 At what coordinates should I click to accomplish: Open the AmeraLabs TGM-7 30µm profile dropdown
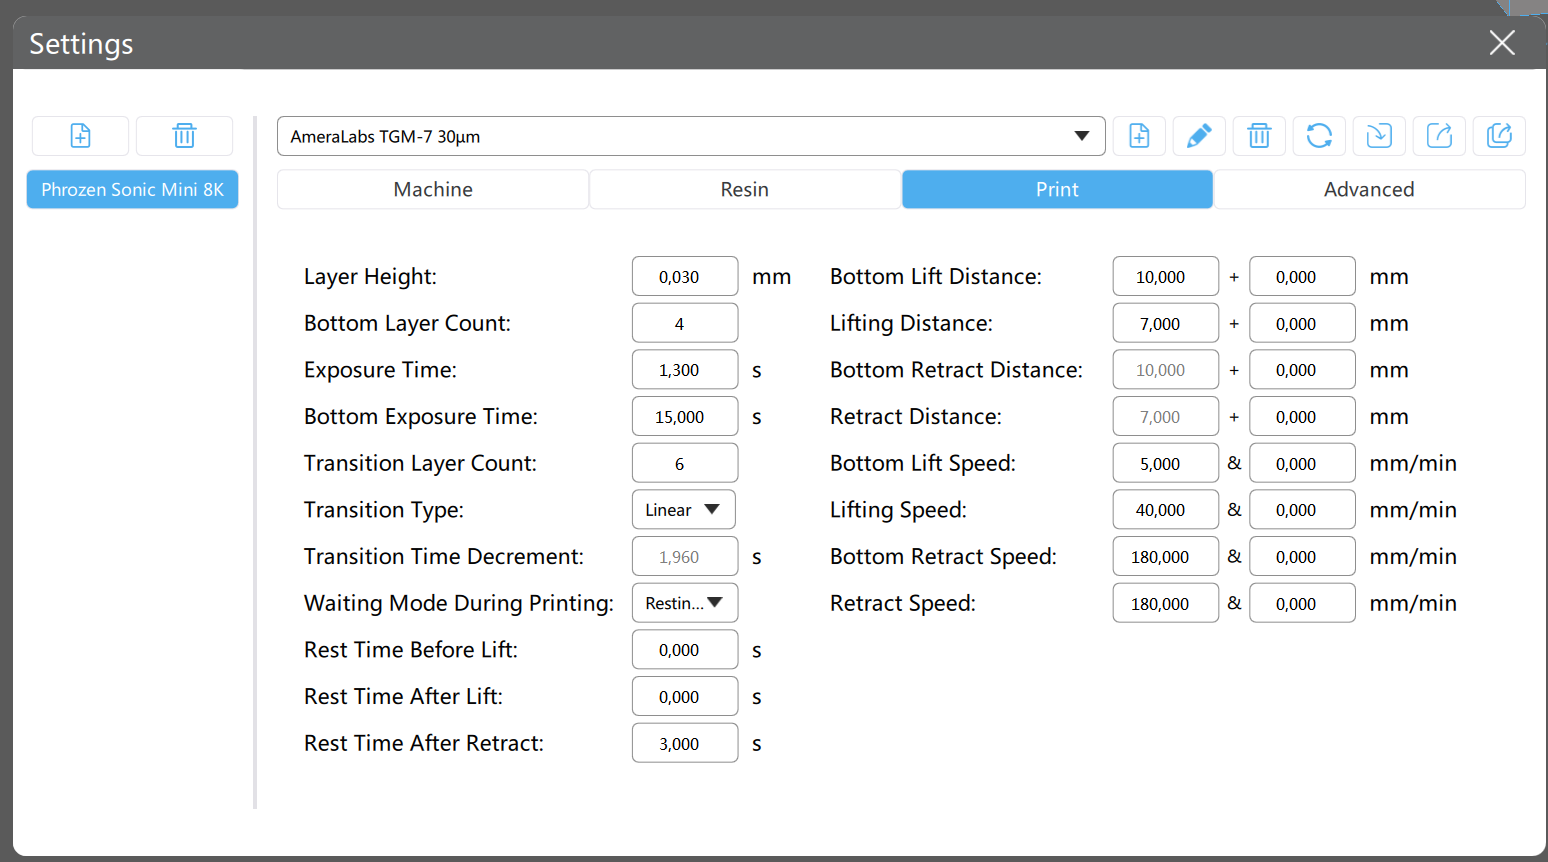tap(690, 136)
